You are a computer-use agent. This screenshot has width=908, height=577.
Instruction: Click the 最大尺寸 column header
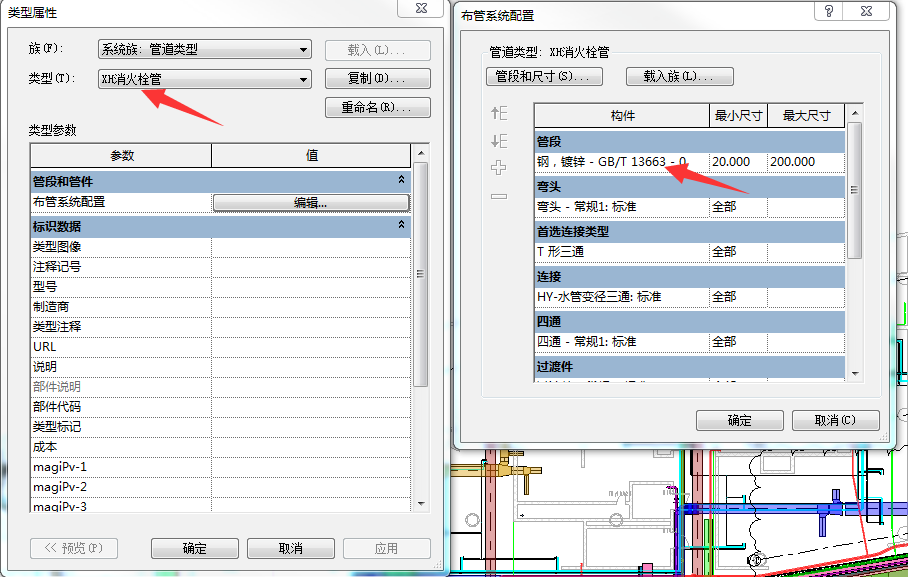[806, 116]
